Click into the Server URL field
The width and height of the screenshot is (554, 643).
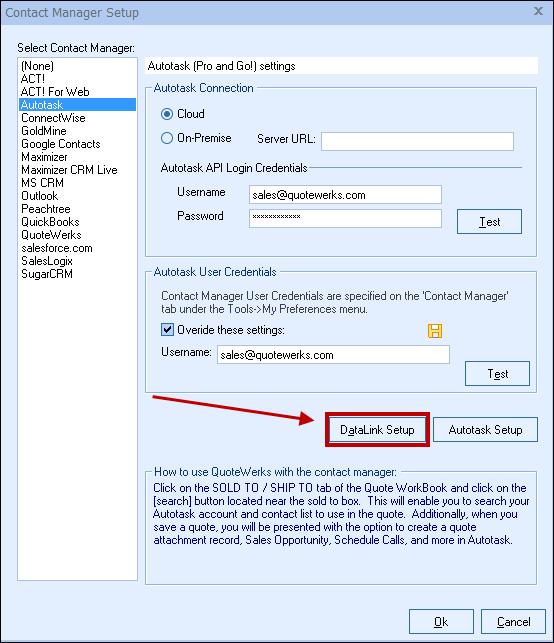[x=417, y=141]
